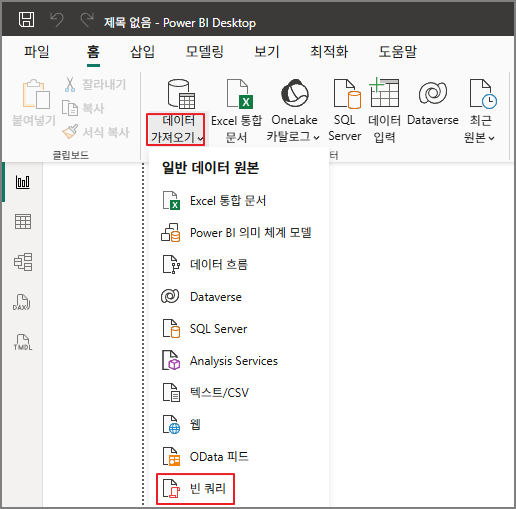Viewport: 516px width, 509px height.
Task: Choose Analysis Services from the menu
Action: (238, 361)
